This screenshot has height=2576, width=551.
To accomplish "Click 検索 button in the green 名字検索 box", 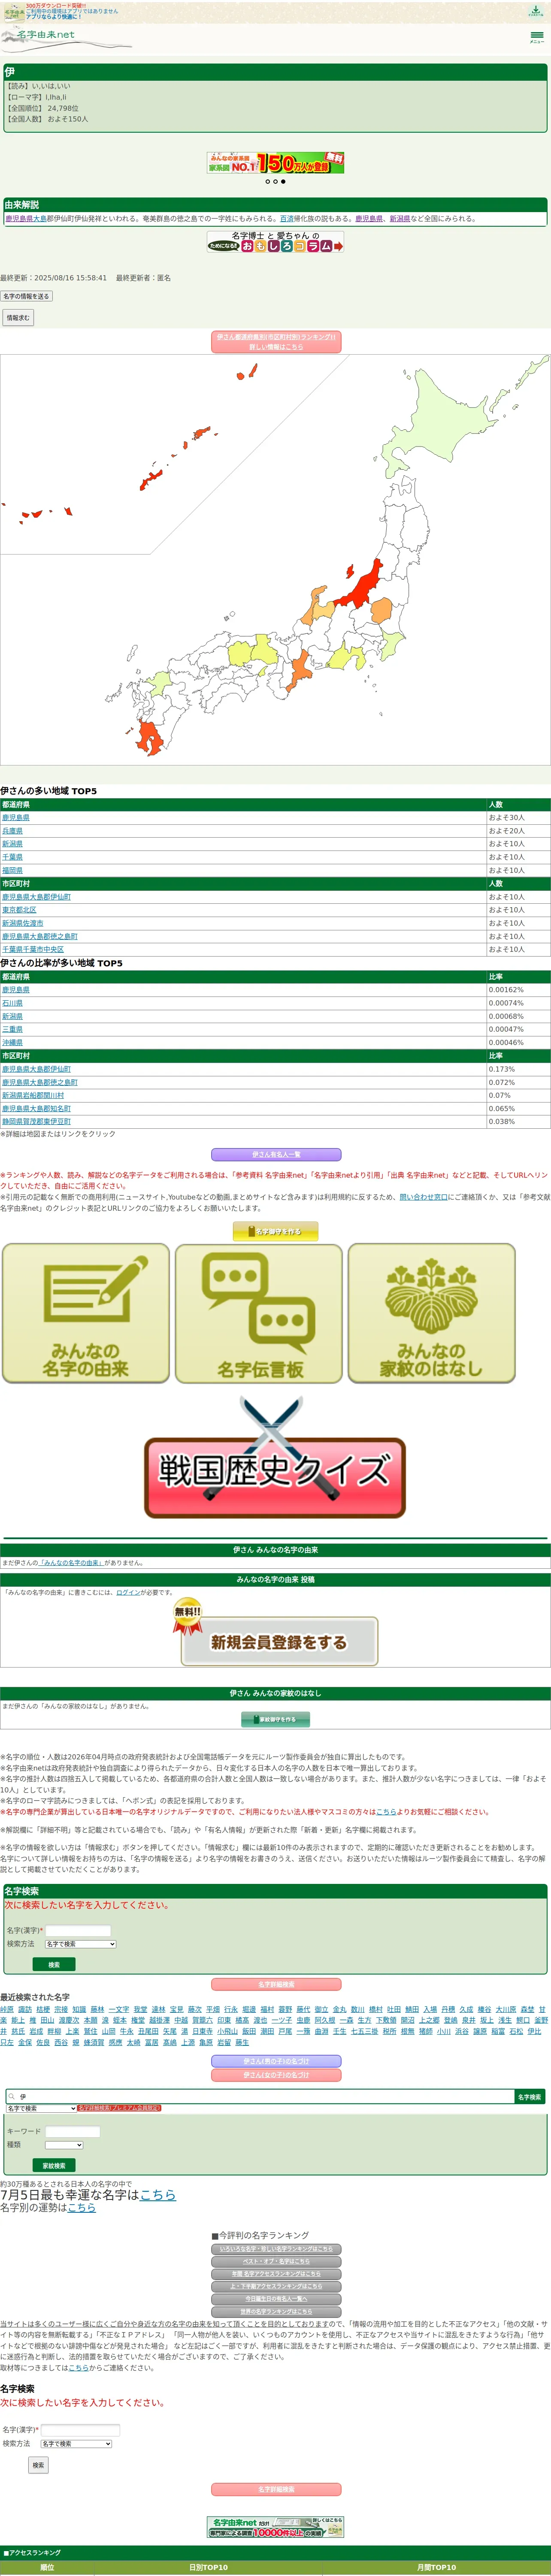I will [54, 1965].
